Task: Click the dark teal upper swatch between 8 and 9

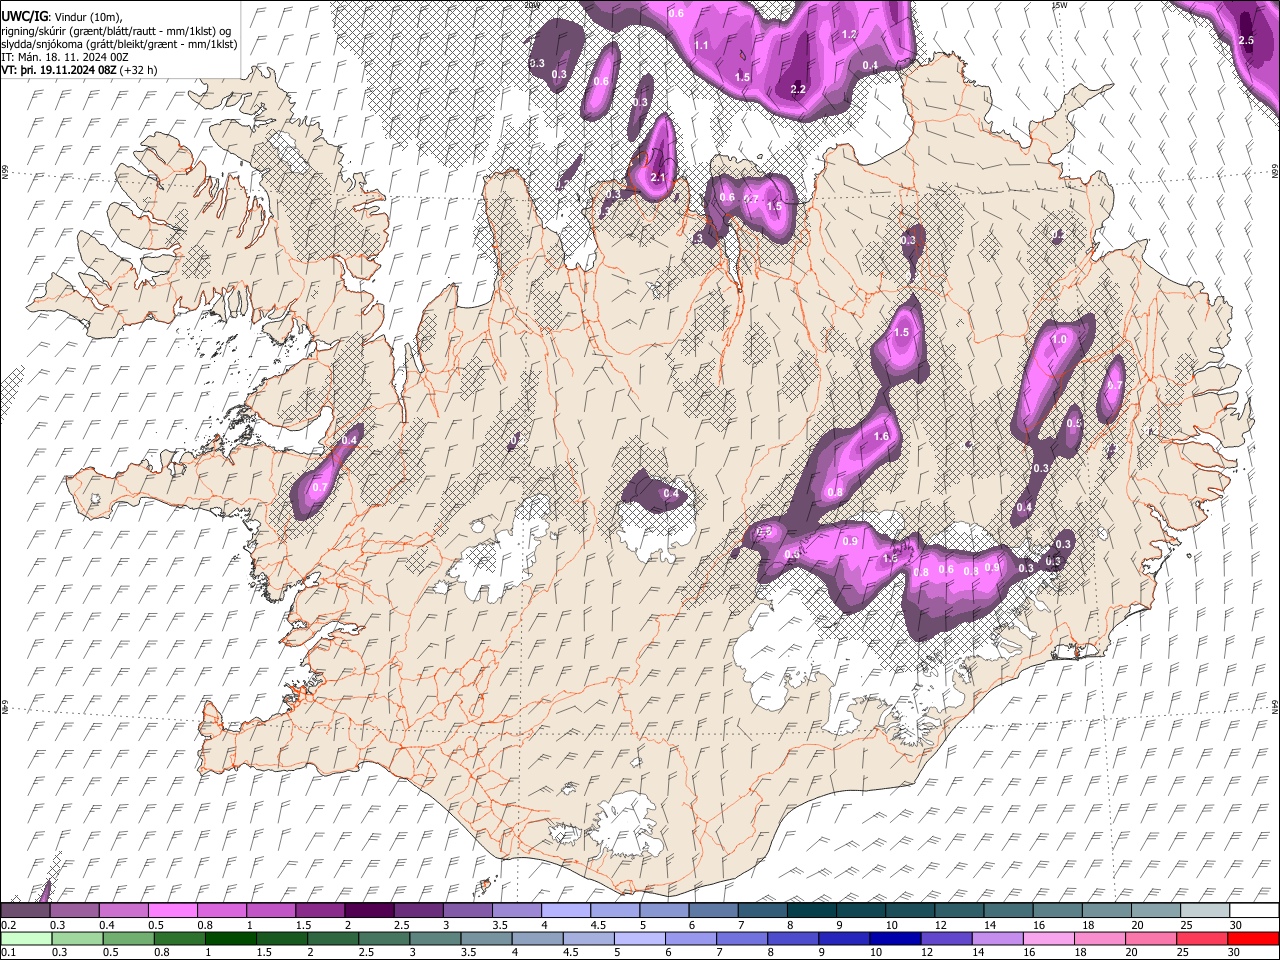Action: [x=812, y=911]
